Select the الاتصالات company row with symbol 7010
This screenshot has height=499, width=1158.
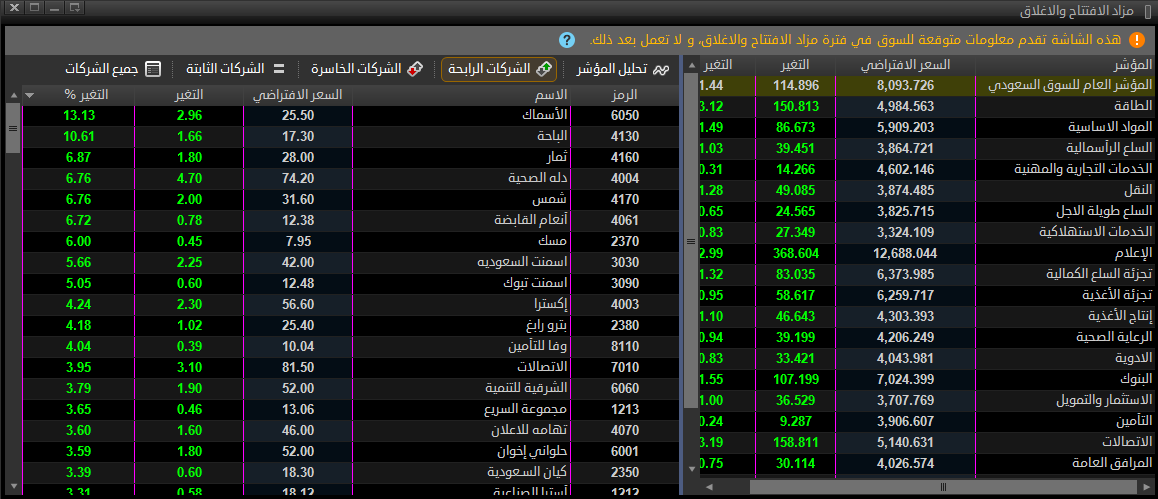(x=351, y=368)
